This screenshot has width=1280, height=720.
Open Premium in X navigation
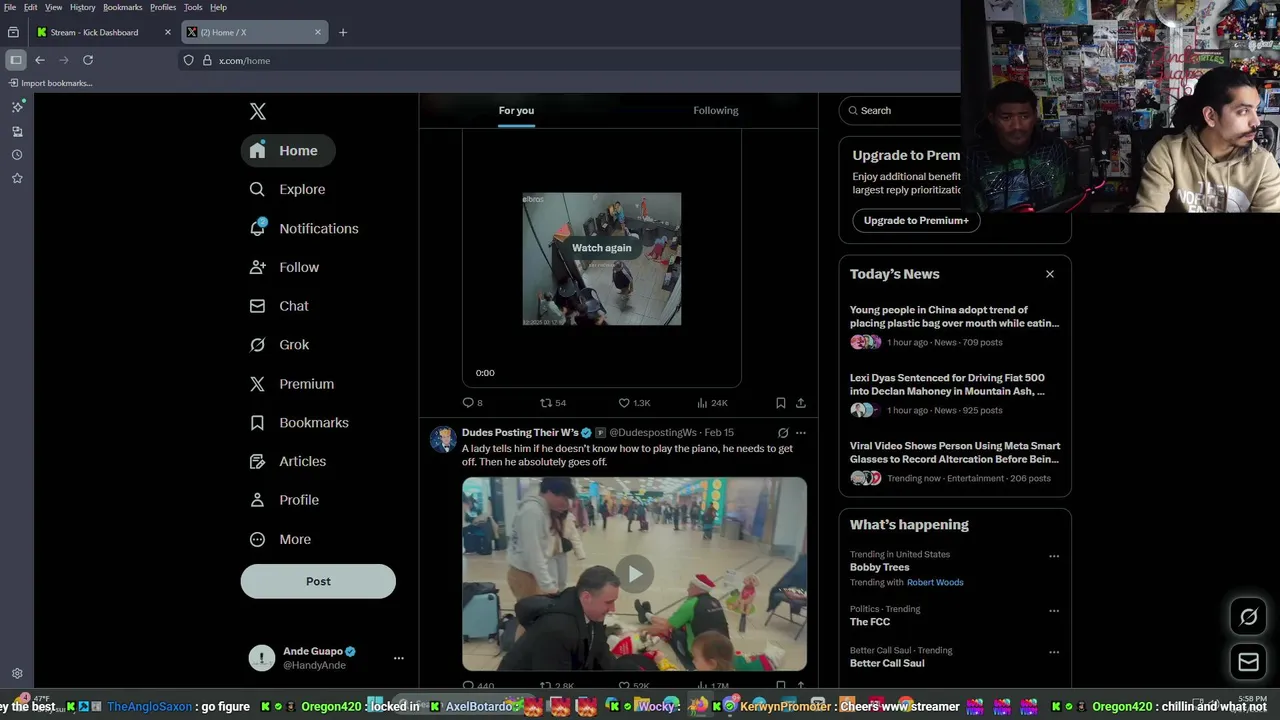point(292,384)
